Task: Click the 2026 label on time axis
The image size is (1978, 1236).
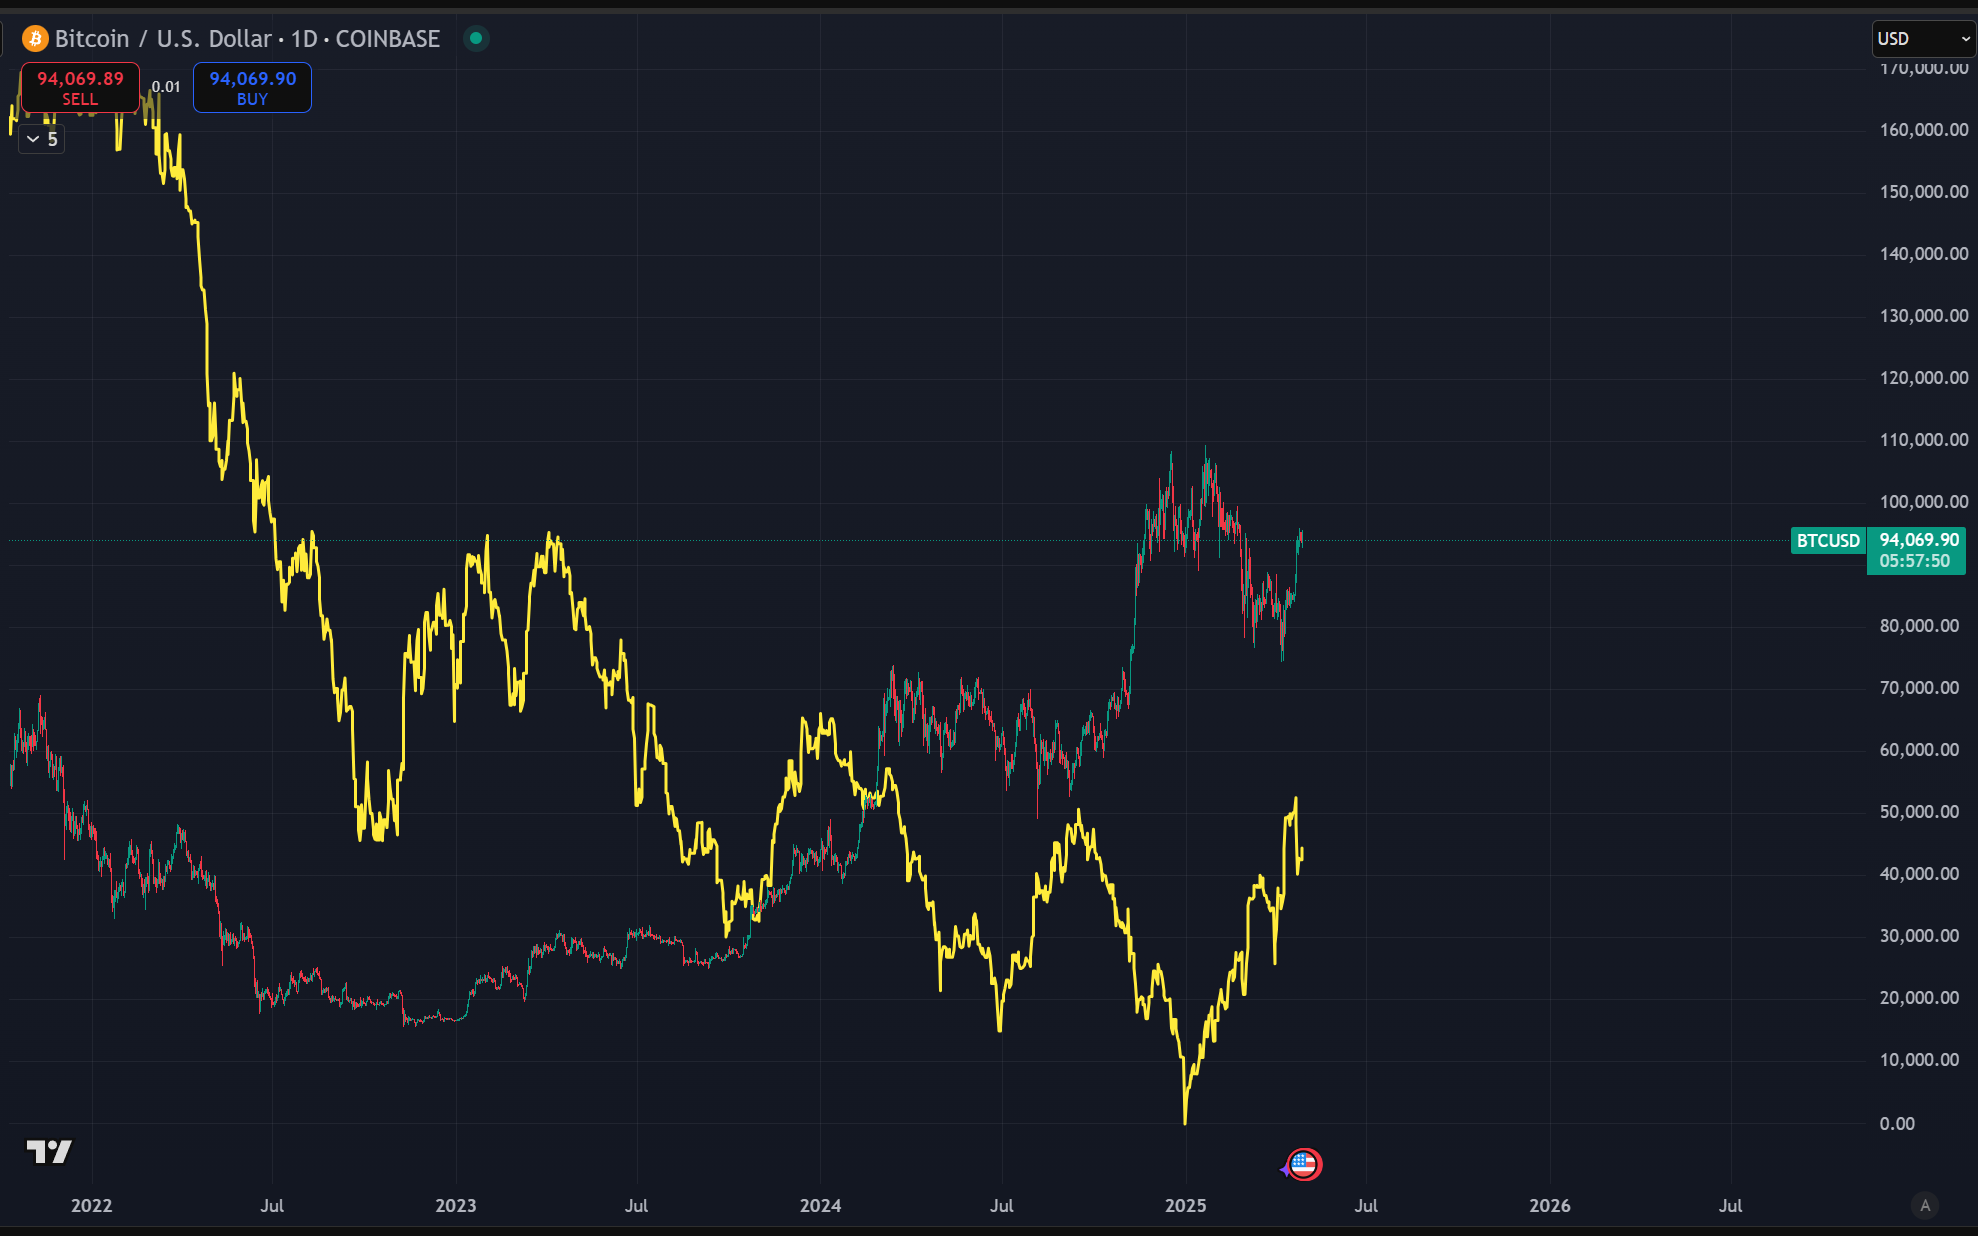Action: pyautogui.click(x=1549, y=1205)
